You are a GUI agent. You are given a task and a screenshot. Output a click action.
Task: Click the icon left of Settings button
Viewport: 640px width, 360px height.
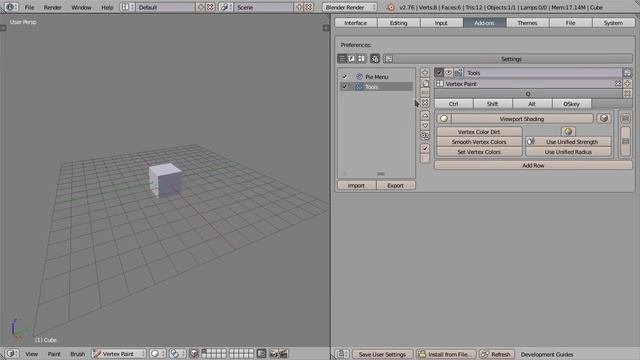point(389,59)
